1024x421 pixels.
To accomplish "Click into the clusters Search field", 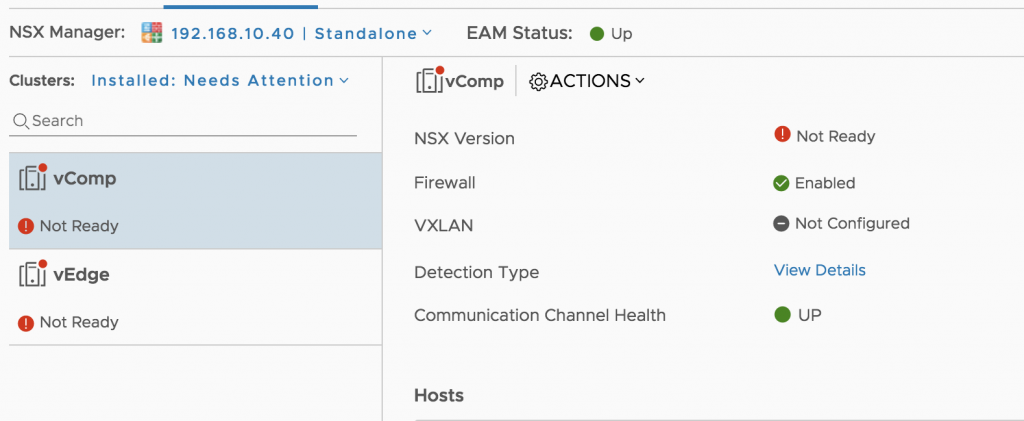I will tap(183, 121).
